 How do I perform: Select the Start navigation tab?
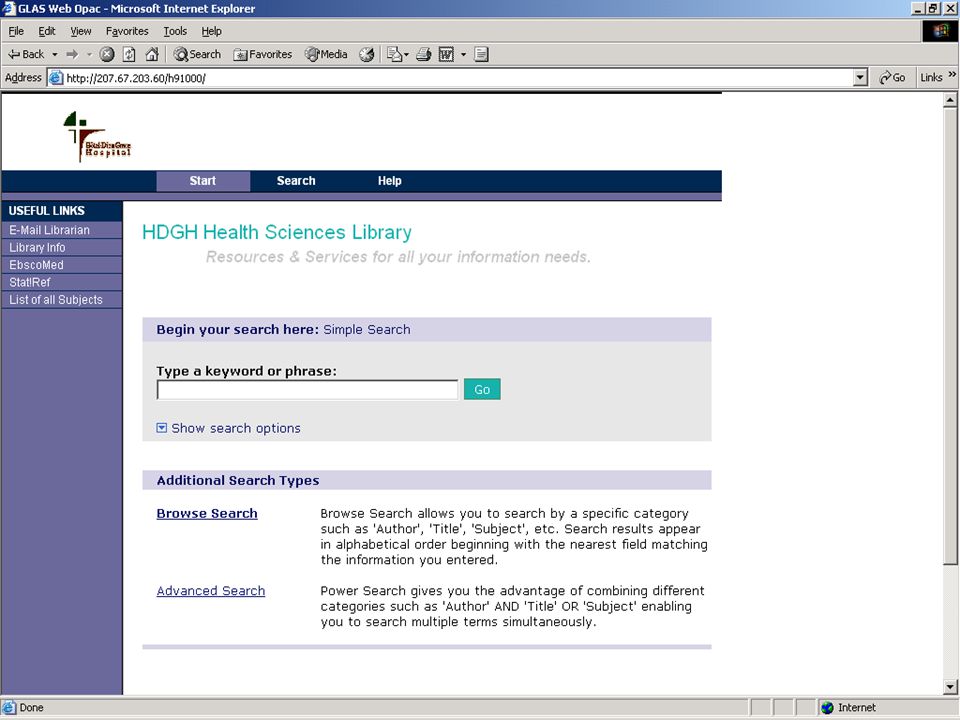point(203,181)
